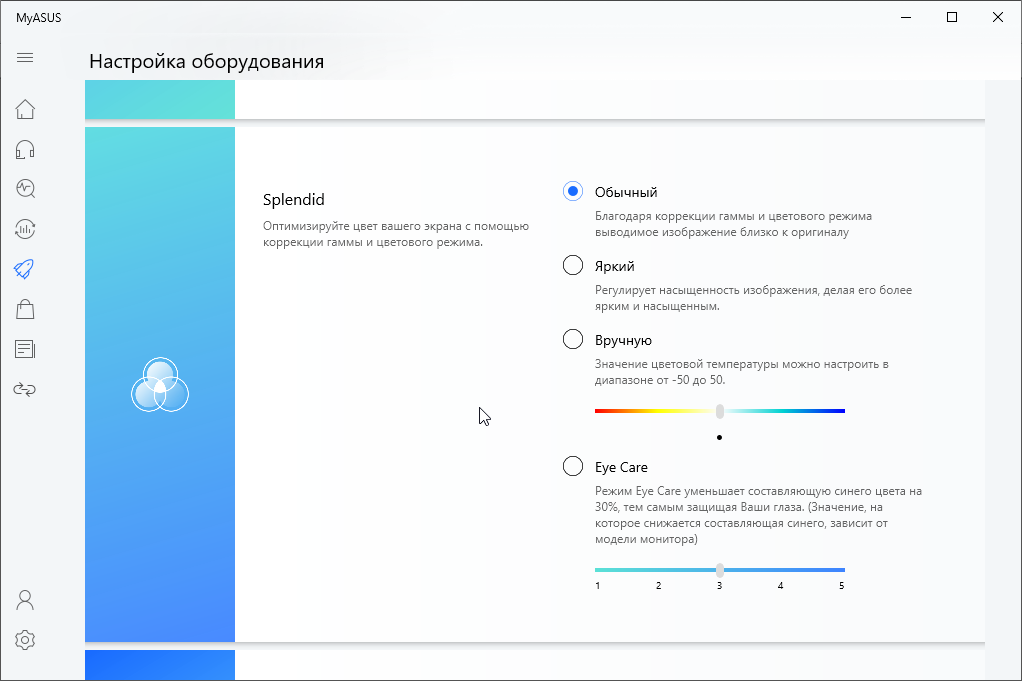1022x681 pixels.
Task: Open Customer Support headset icon
Action: [x=25, y=149]
